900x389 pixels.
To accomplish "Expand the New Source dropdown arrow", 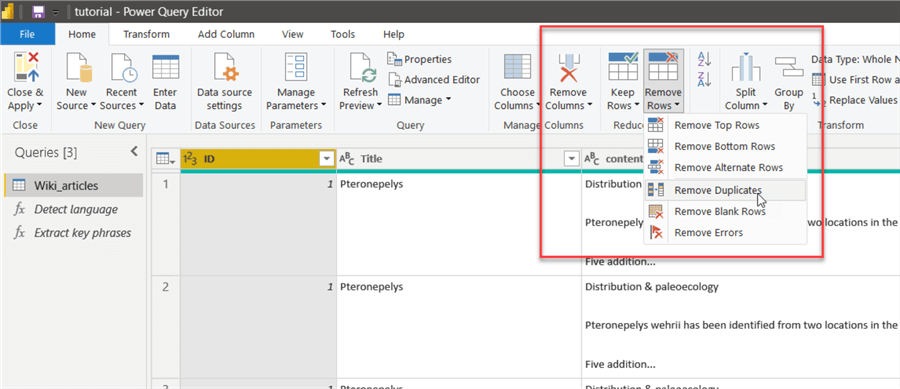I will (94, 106).
